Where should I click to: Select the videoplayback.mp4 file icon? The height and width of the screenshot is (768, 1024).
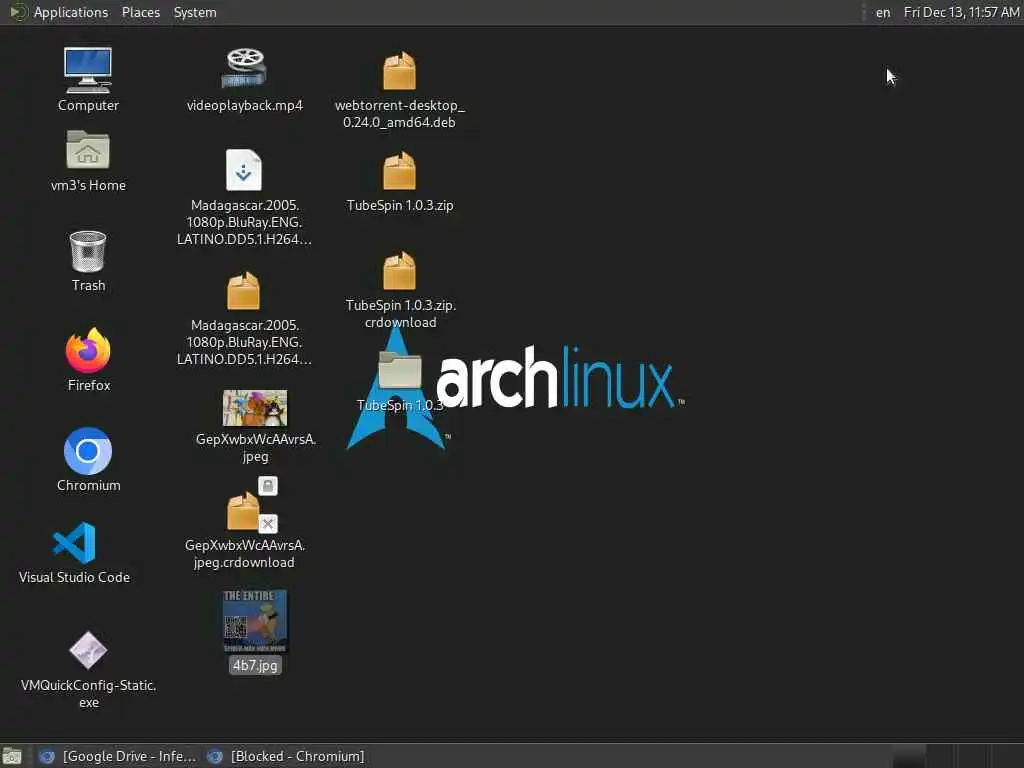click(244, 68)
